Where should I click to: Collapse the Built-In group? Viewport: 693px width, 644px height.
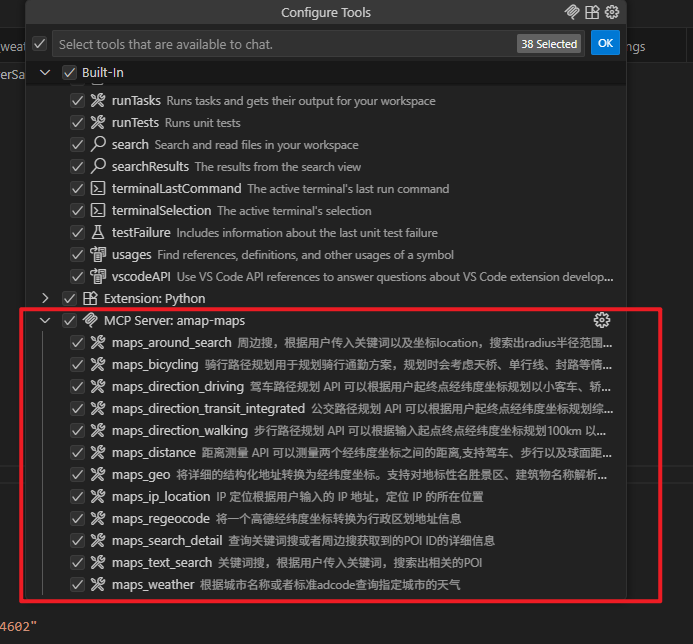[45, 72]
